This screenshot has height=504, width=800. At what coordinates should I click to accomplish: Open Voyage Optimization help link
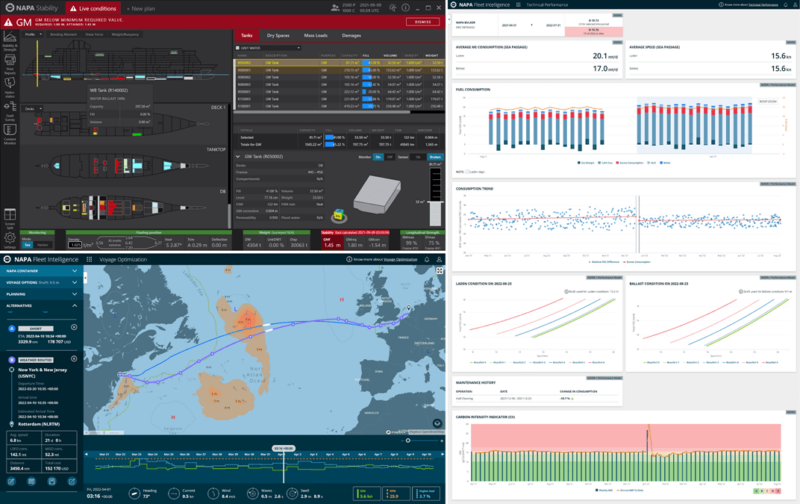(401, 260)
